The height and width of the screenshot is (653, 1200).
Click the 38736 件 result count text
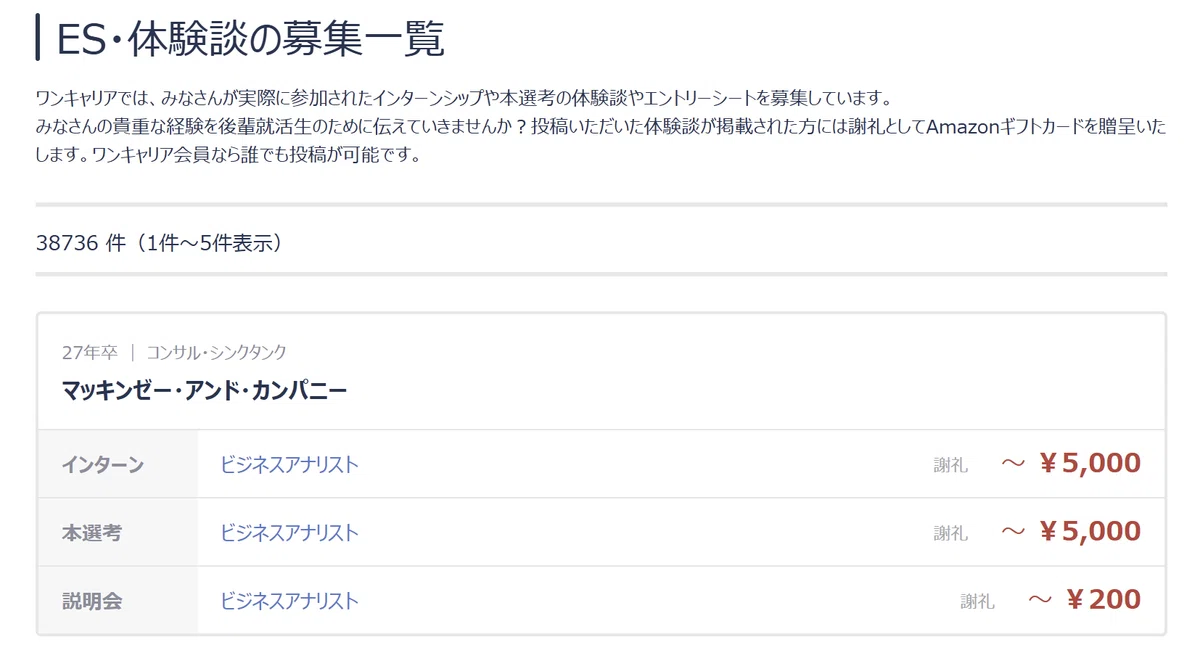click(80, 243)
